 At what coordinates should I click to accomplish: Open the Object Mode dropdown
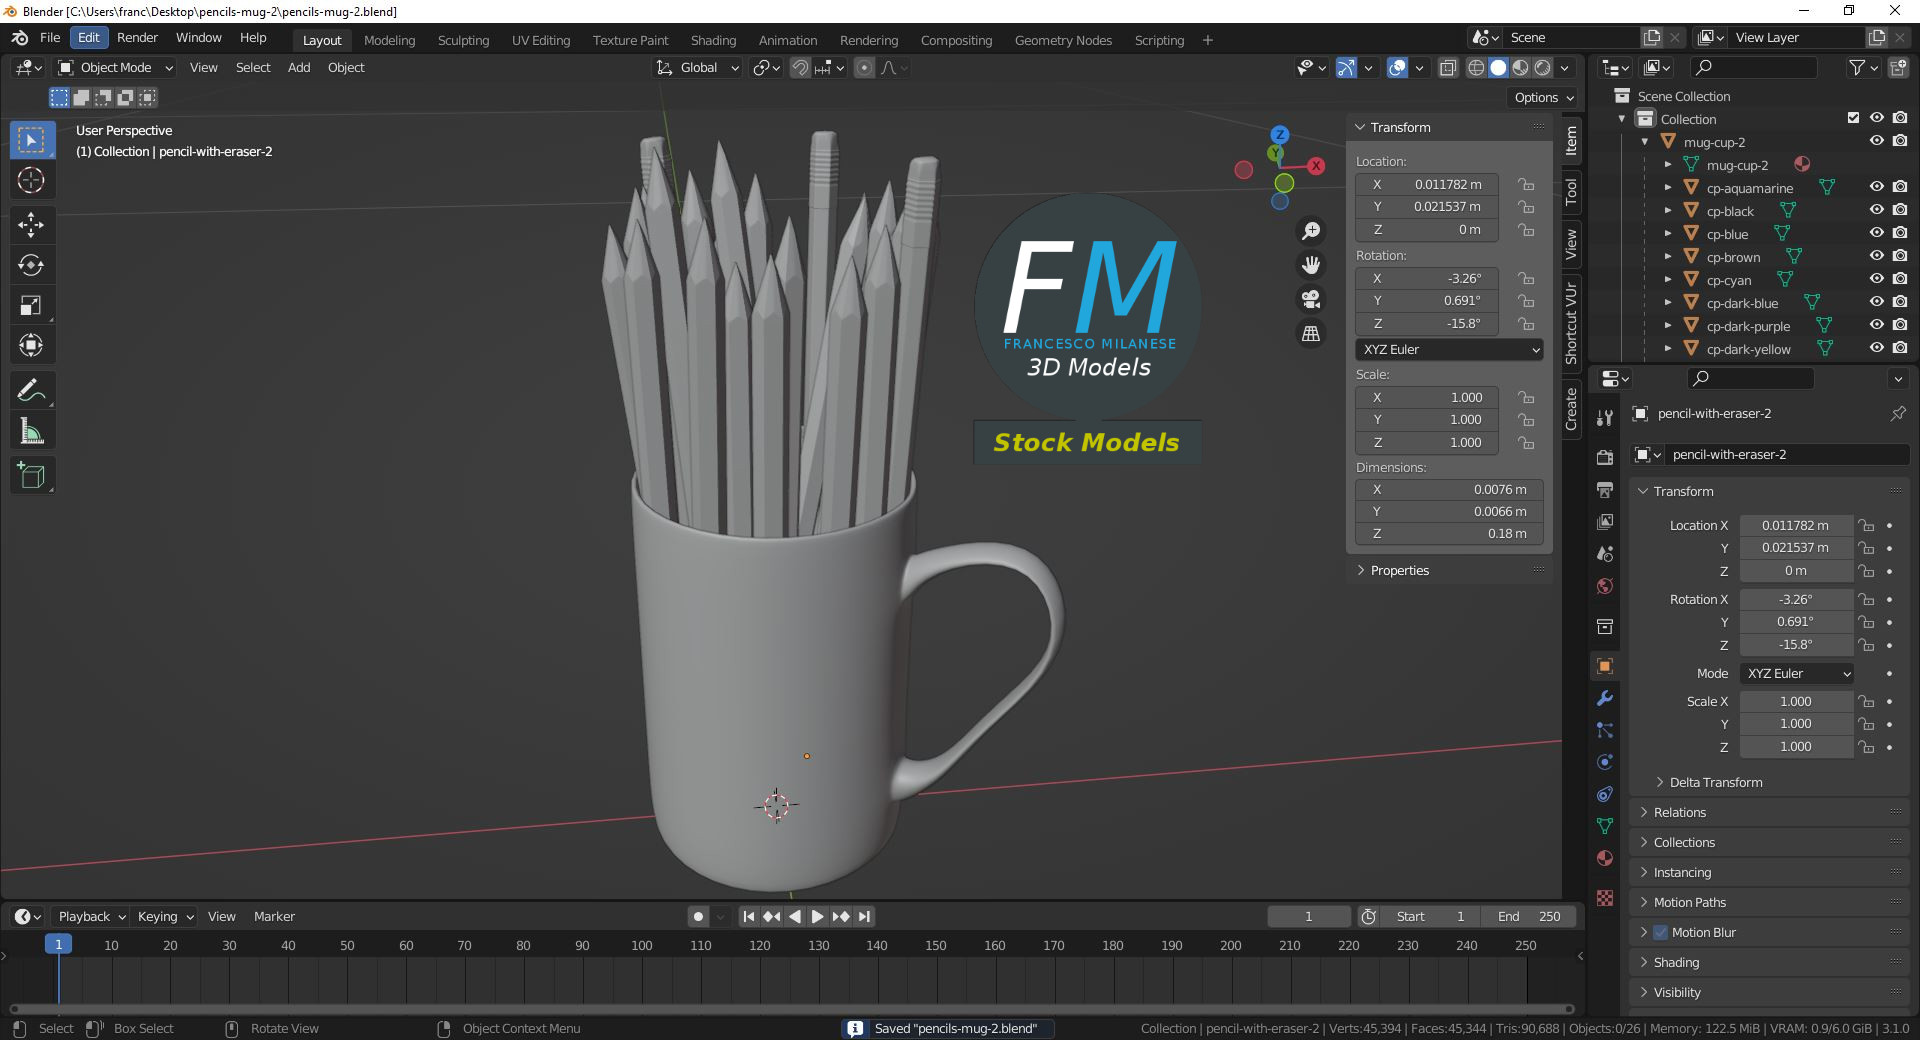115,67
